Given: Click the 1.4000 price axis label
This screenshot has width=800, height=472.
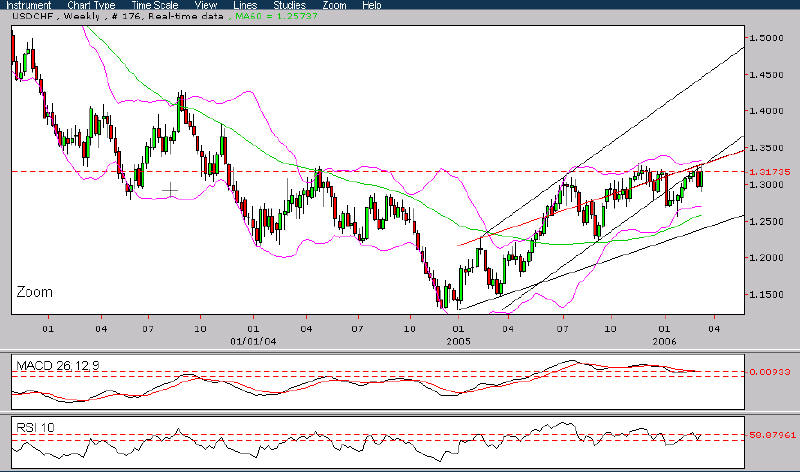Looking at the screenshot, I should 766,111.
